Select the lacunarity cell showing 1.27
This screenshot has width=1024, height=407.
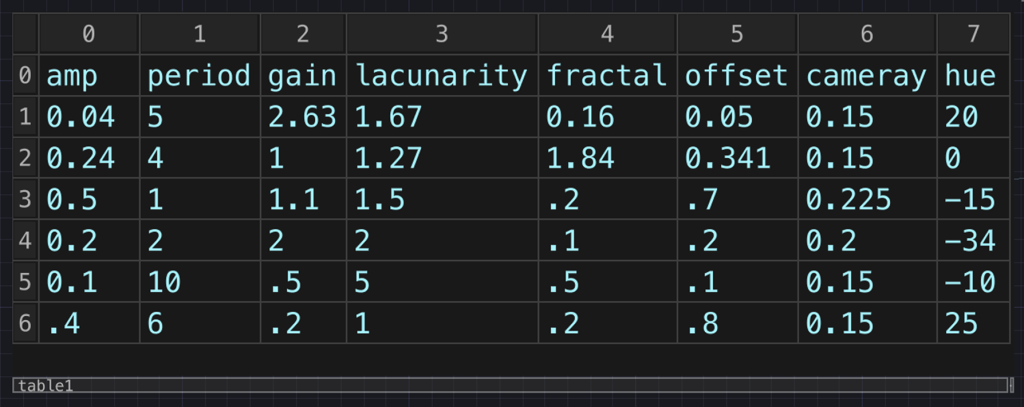(x=442, y=158)
